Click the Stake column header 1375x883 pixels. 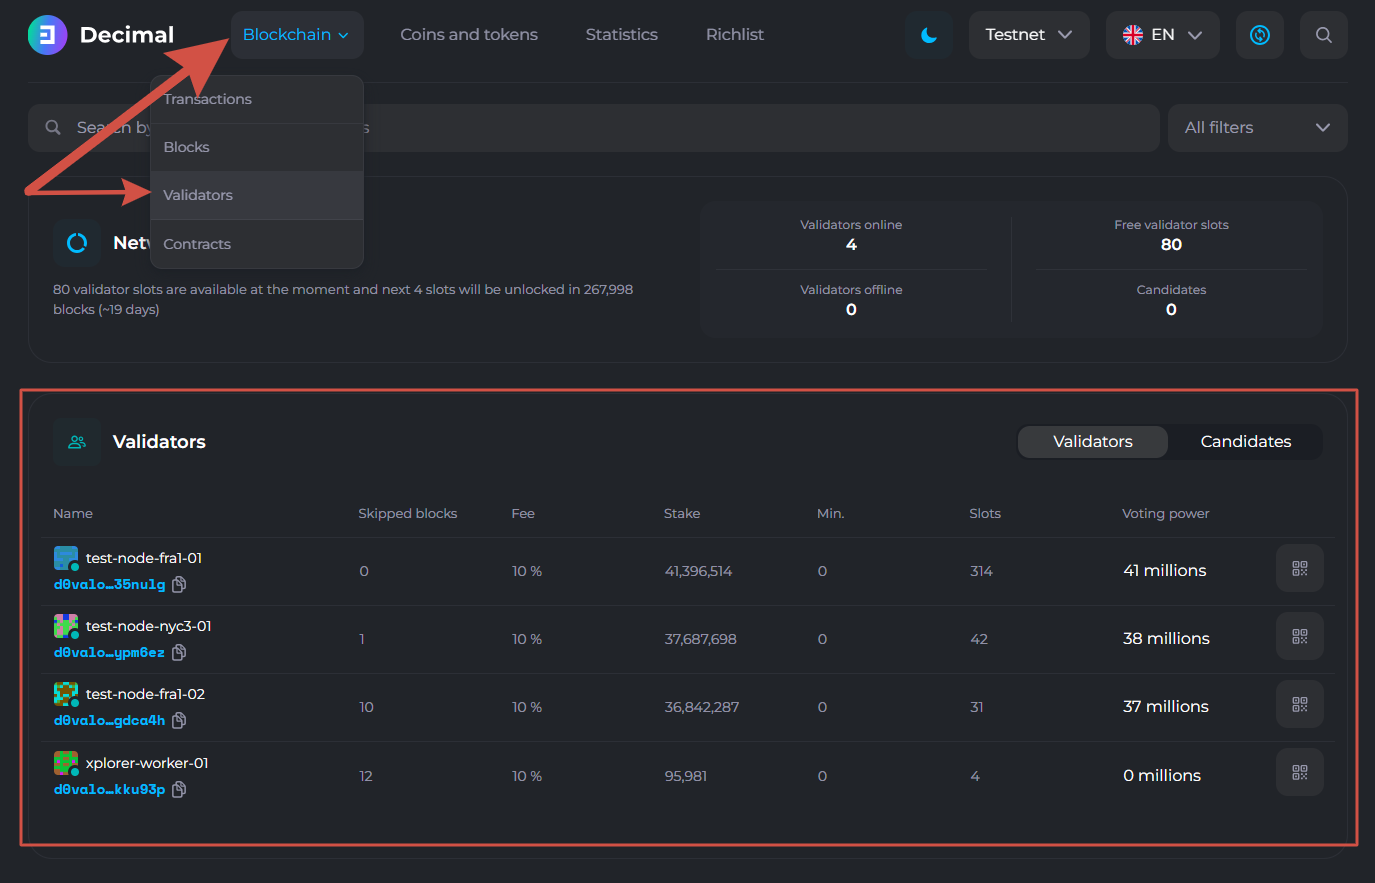tap(682, 513)
